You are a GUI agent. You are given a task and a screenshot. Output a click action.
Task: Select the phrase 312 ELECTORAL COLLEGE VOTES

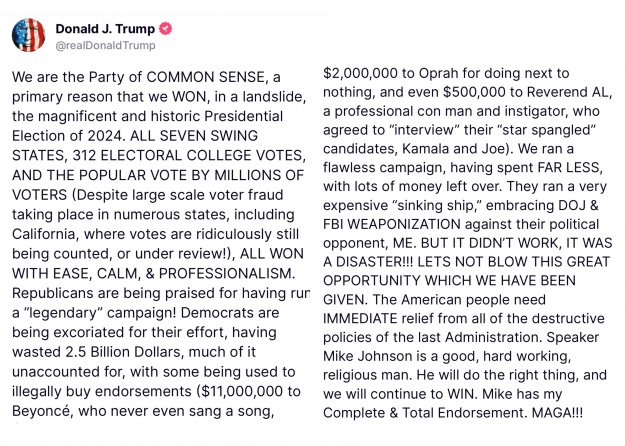[189, 155]
